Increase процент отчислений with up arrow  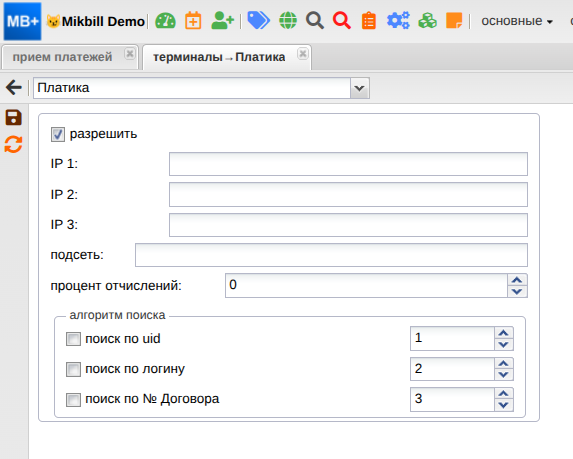pos(517,280)
